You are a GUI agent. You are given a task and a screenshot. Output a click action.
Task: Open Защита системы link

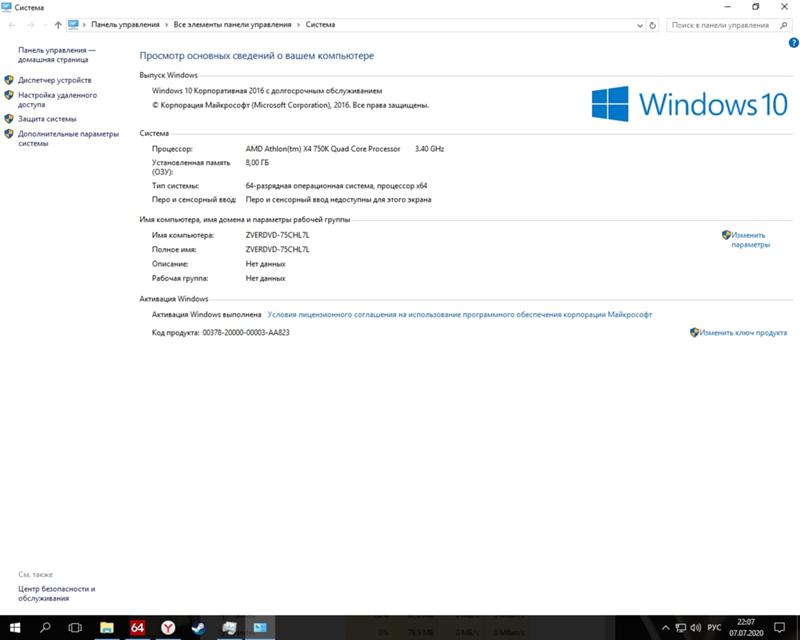point(47,119)
